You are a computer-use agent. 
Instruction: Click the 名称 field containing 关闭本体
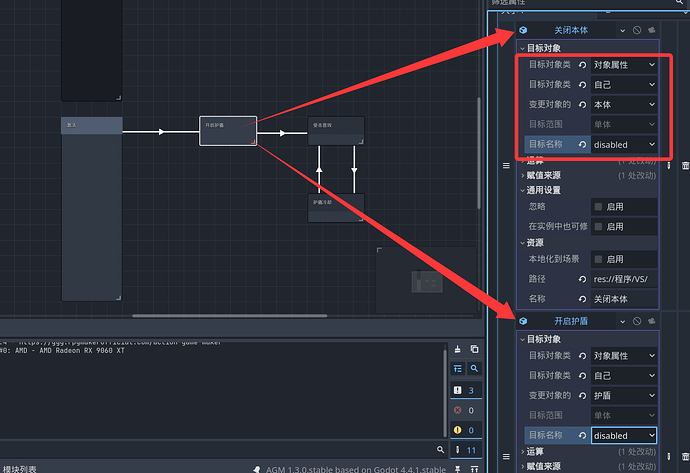[x=624, y=299]
